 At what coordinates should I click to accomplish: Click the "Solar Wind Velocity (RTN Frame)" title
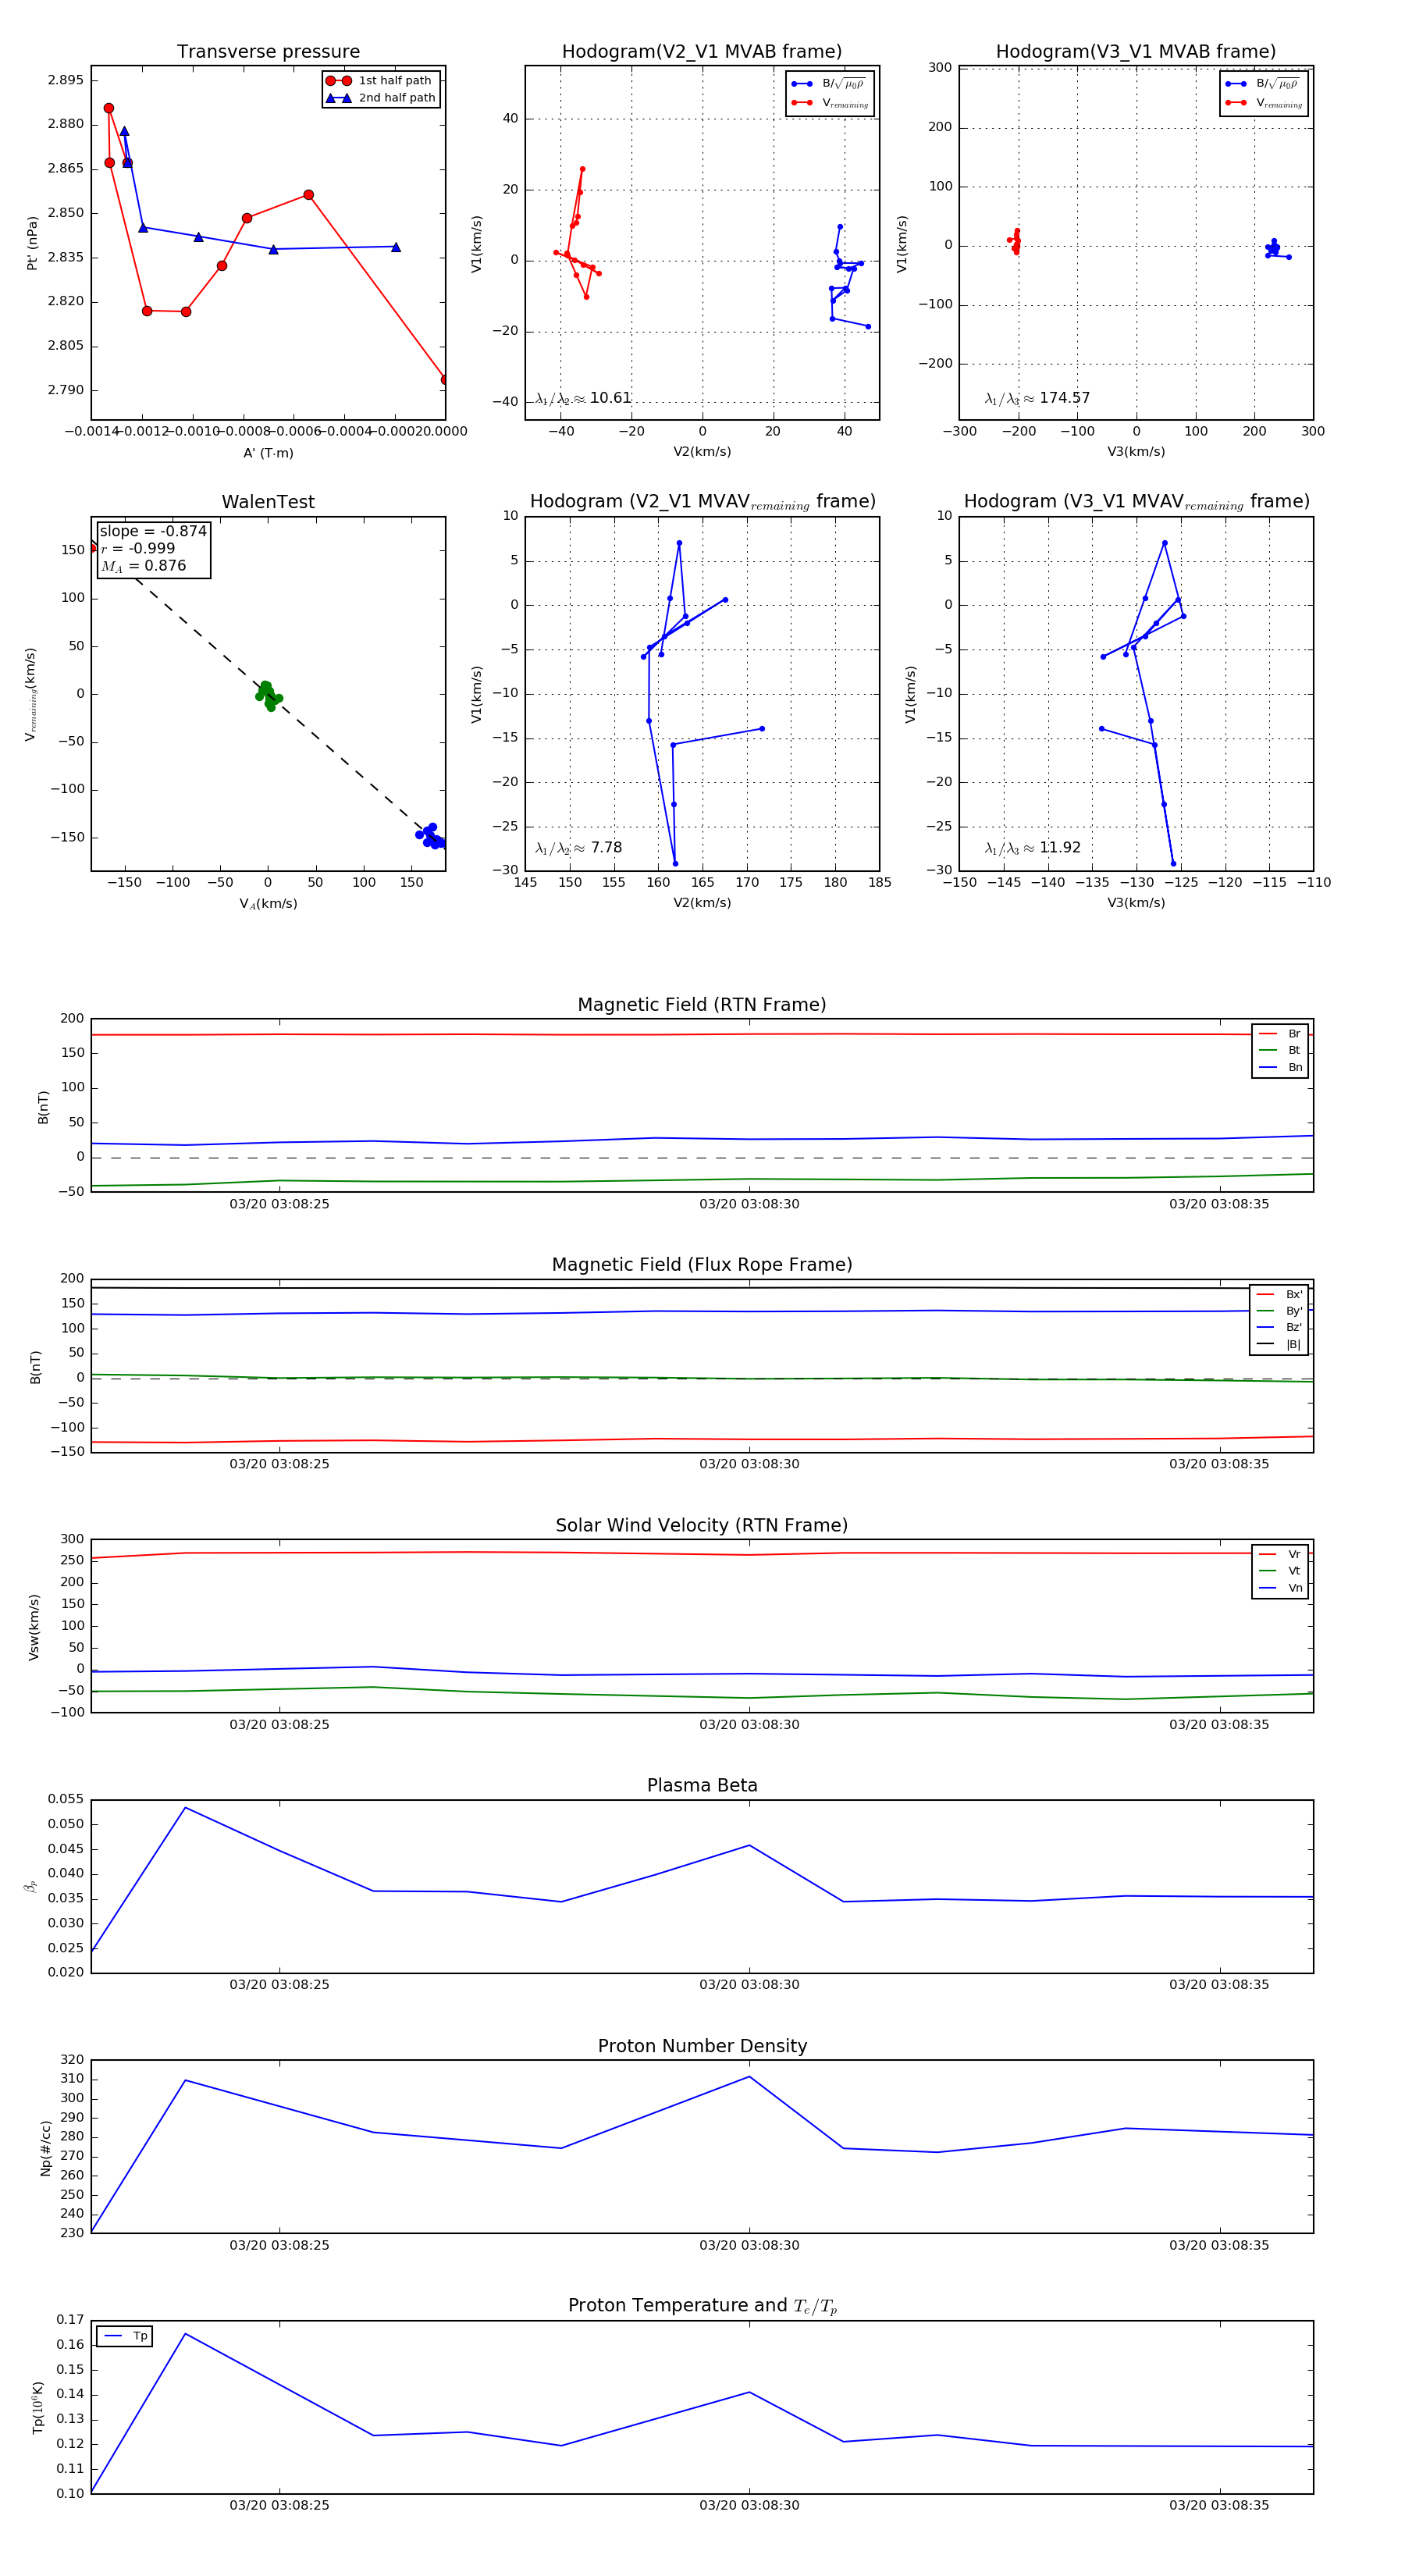tap(702, 1526)
